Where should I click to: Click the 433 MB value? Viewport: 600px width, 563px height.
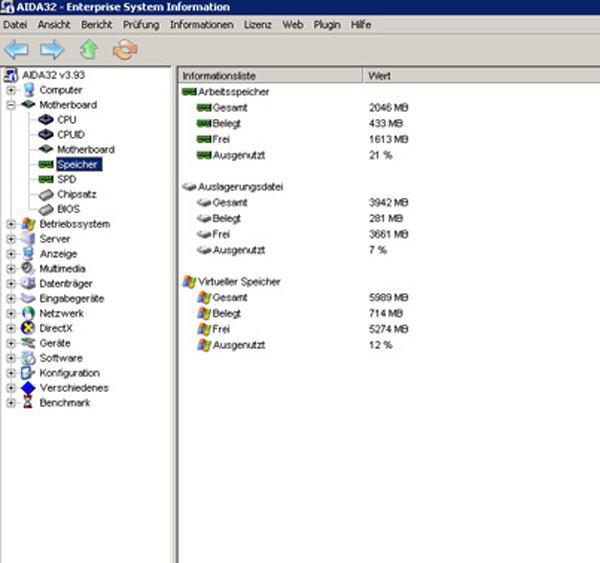(386, 123)
